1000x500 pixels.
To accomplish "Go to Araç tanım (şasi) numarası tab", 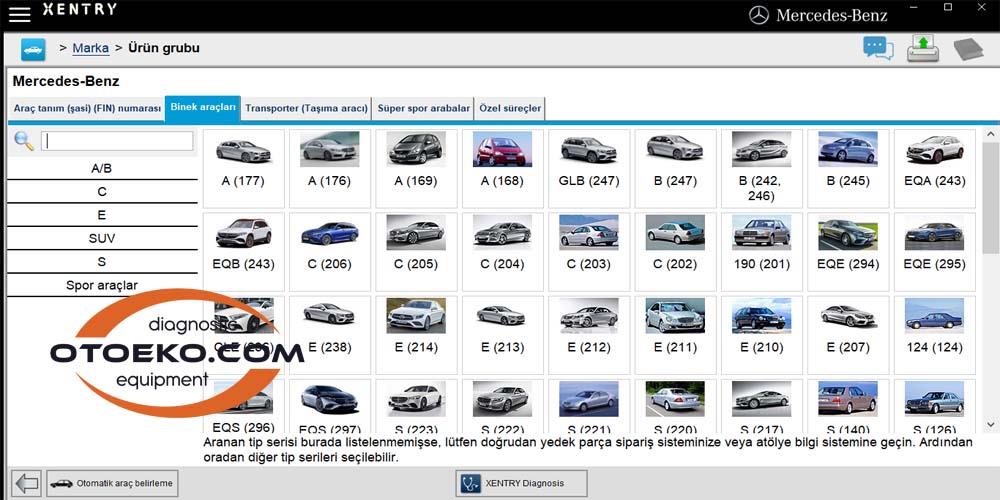I will click(86, 108).
